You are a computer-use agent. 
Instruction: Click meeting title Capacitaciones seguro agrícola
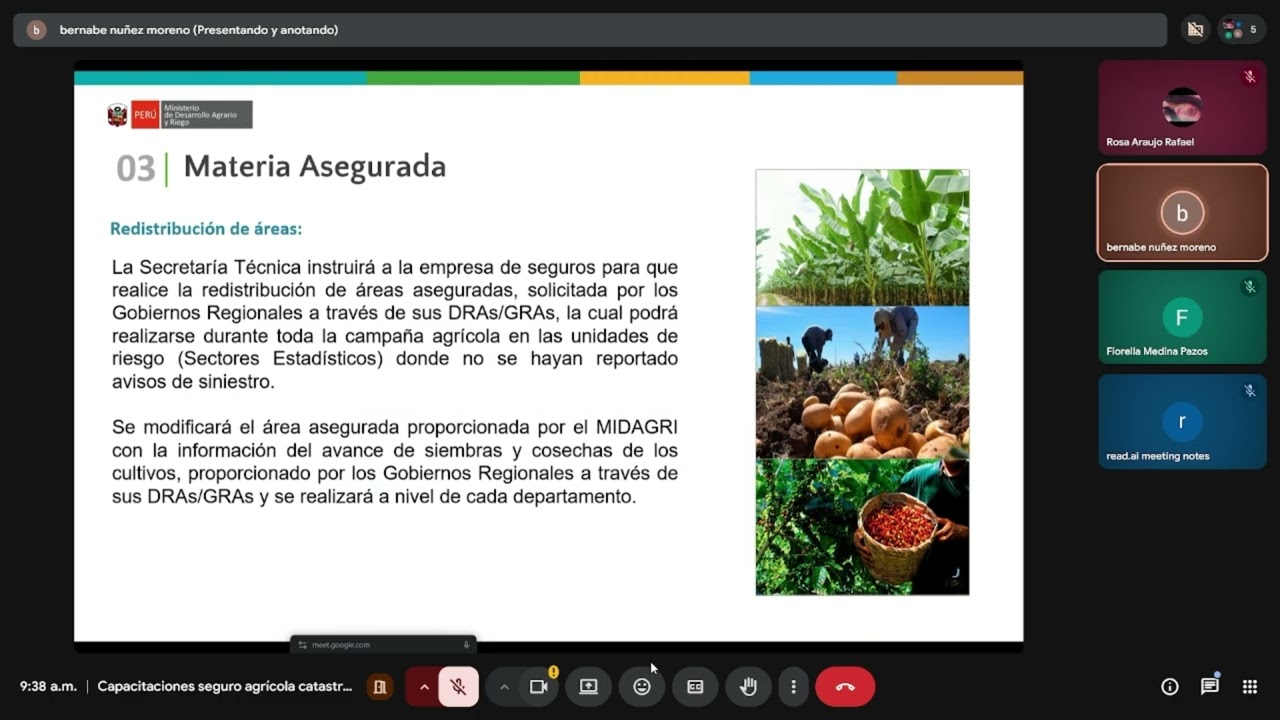pyautogui.click(x=225, y=687)
